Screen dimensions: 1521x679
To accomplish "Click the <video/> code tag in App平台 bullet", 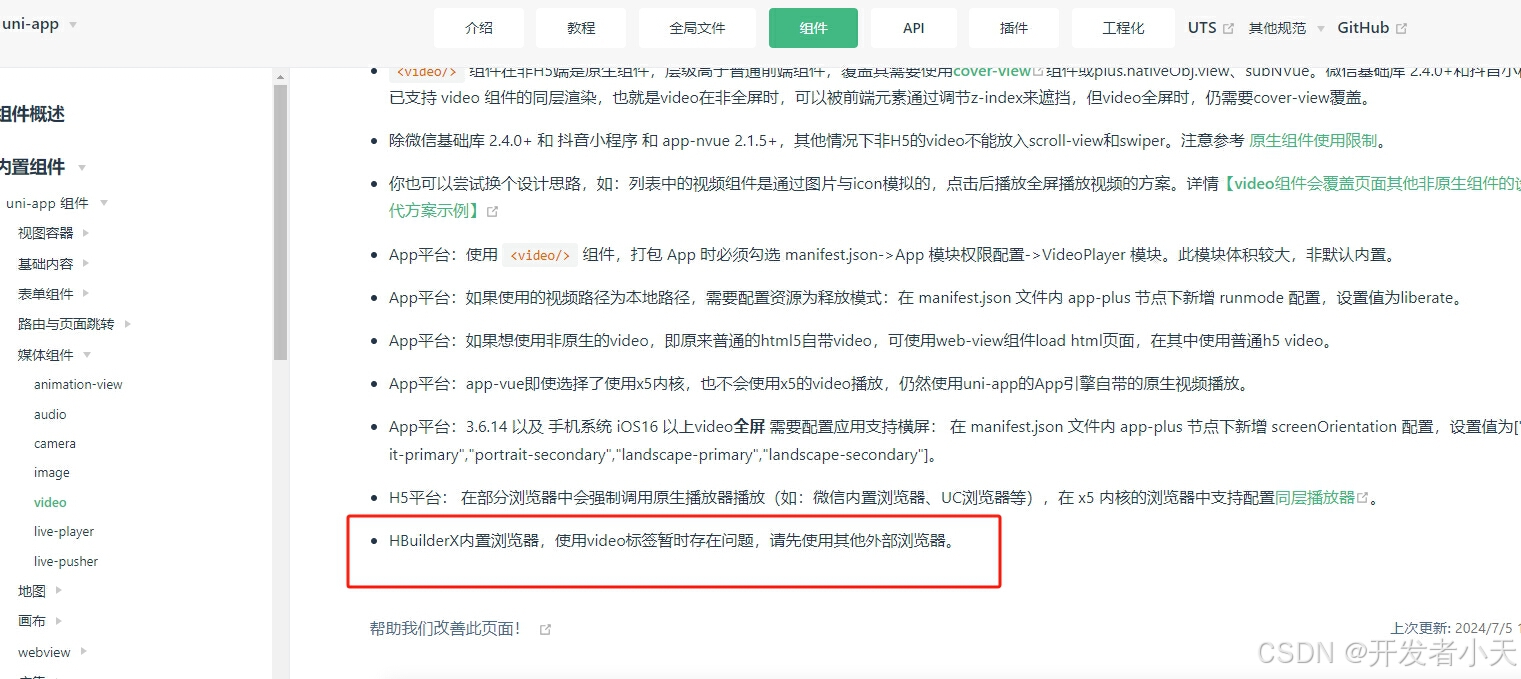I will click(540, 255).
